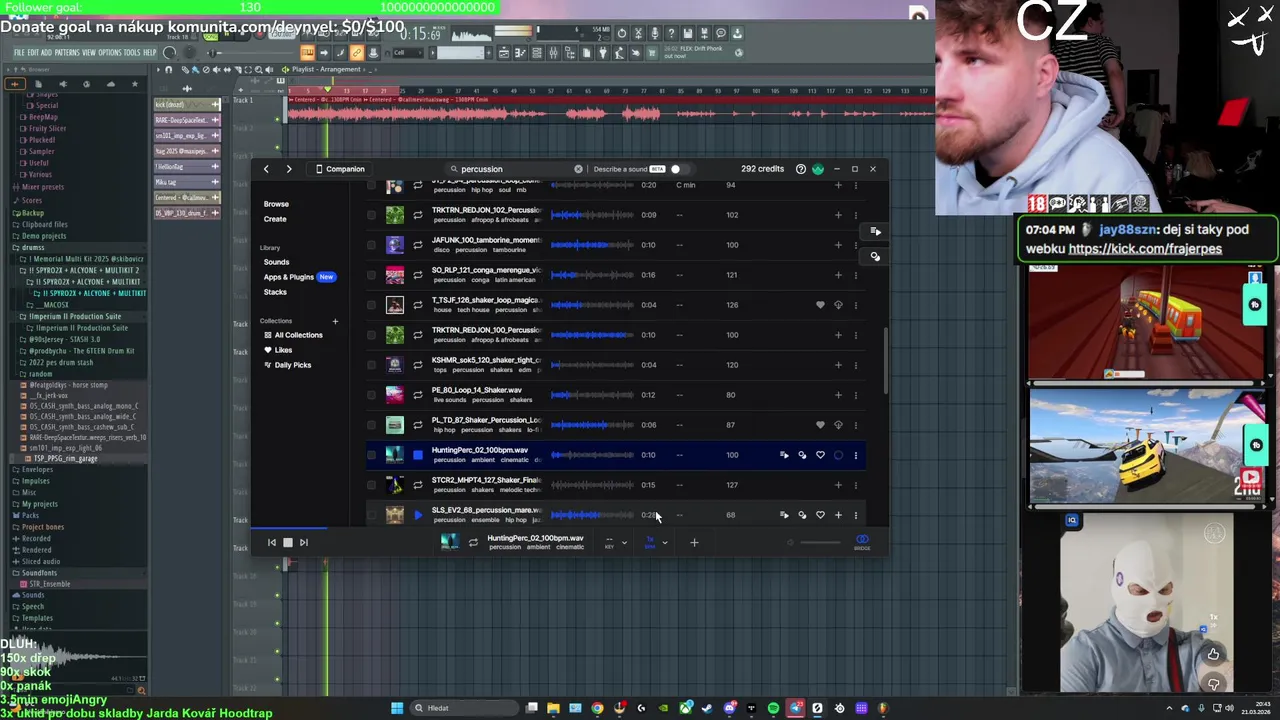Toggle loop icon for KSHMR_sok5_120_shaker row
Screen dimensions: 1280x720
coord(418,365)
